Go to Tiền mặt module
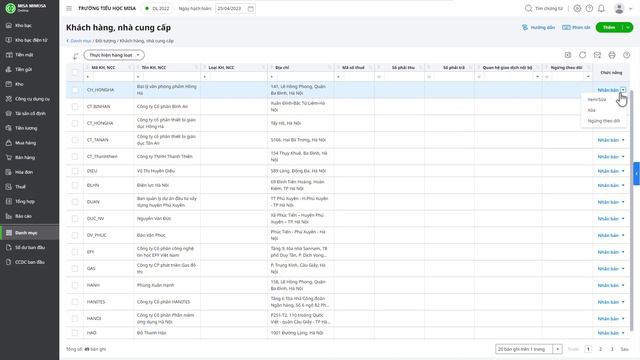The image size is (640, 360). pos(24,55)
